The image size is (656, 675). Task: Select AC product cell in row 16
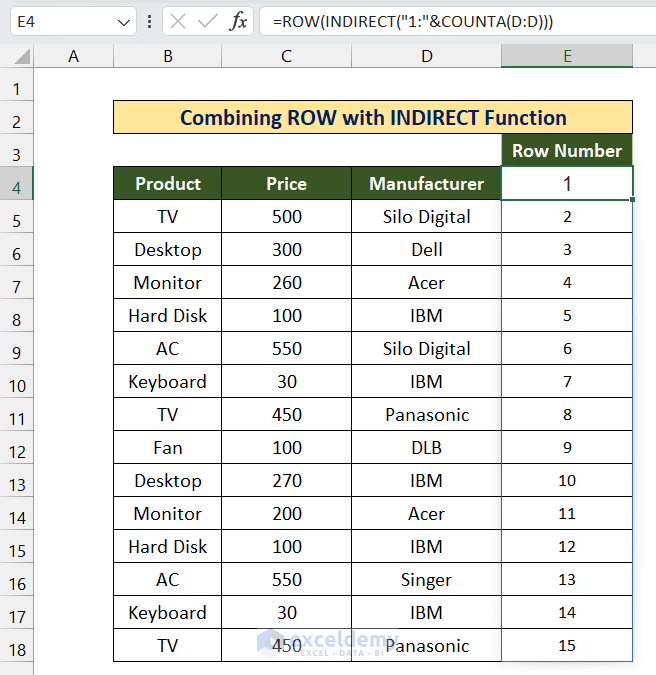(x=168, y=579)
